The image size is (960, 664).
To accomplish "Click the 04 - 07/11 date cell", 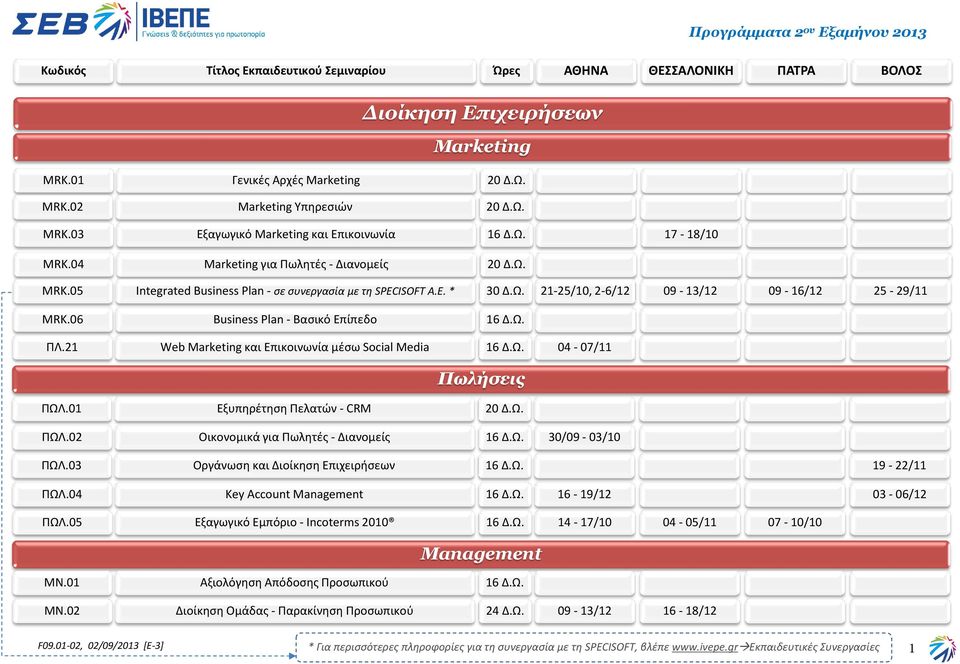I will [585, 348].
